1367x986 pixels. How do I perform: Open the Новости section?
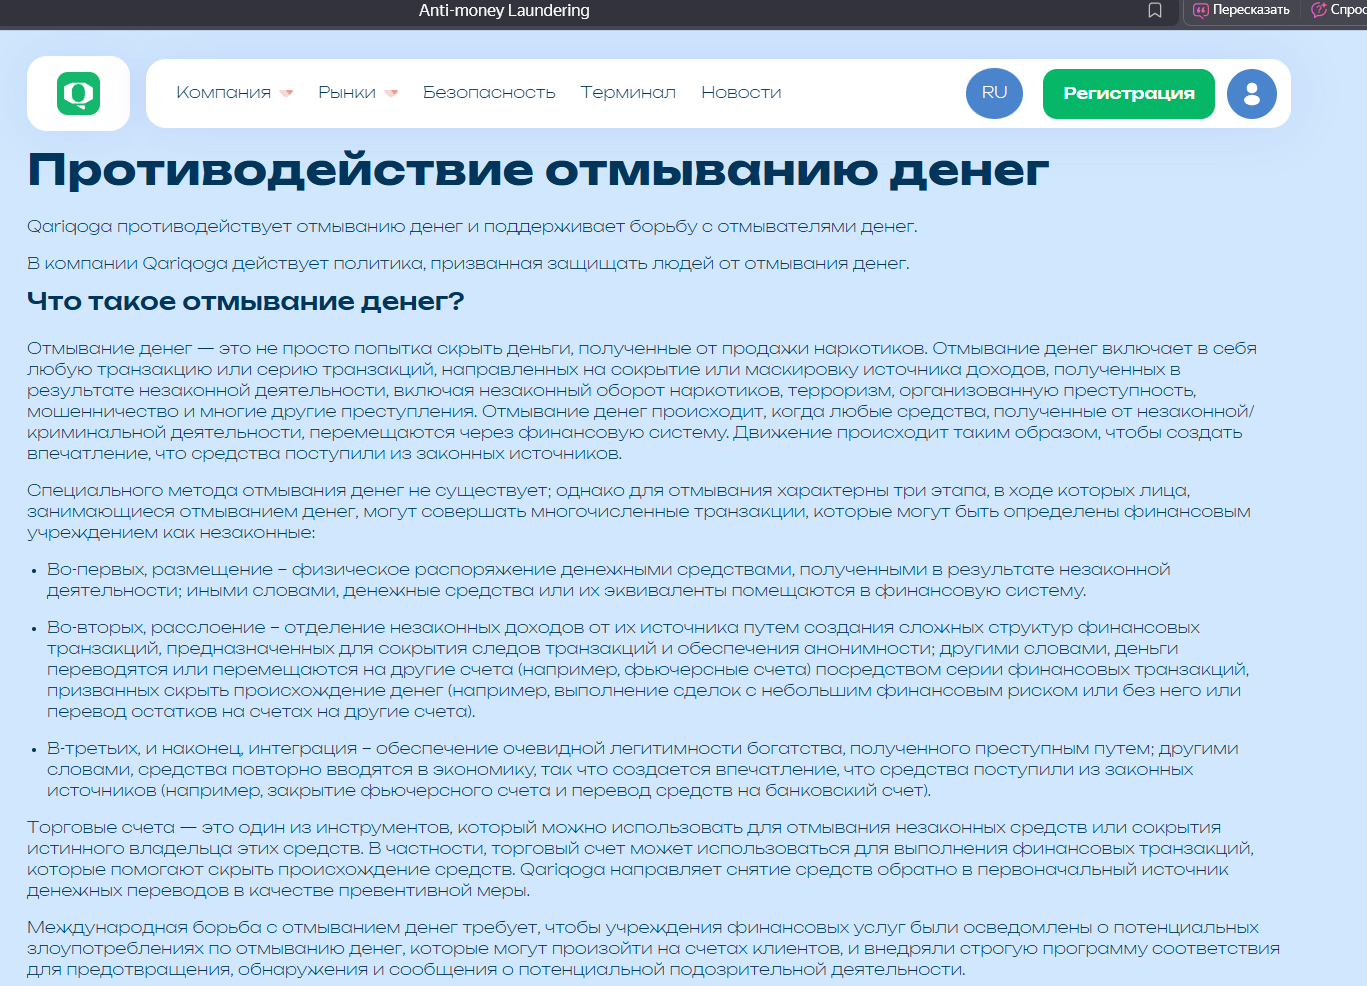(x=740, y=92)
